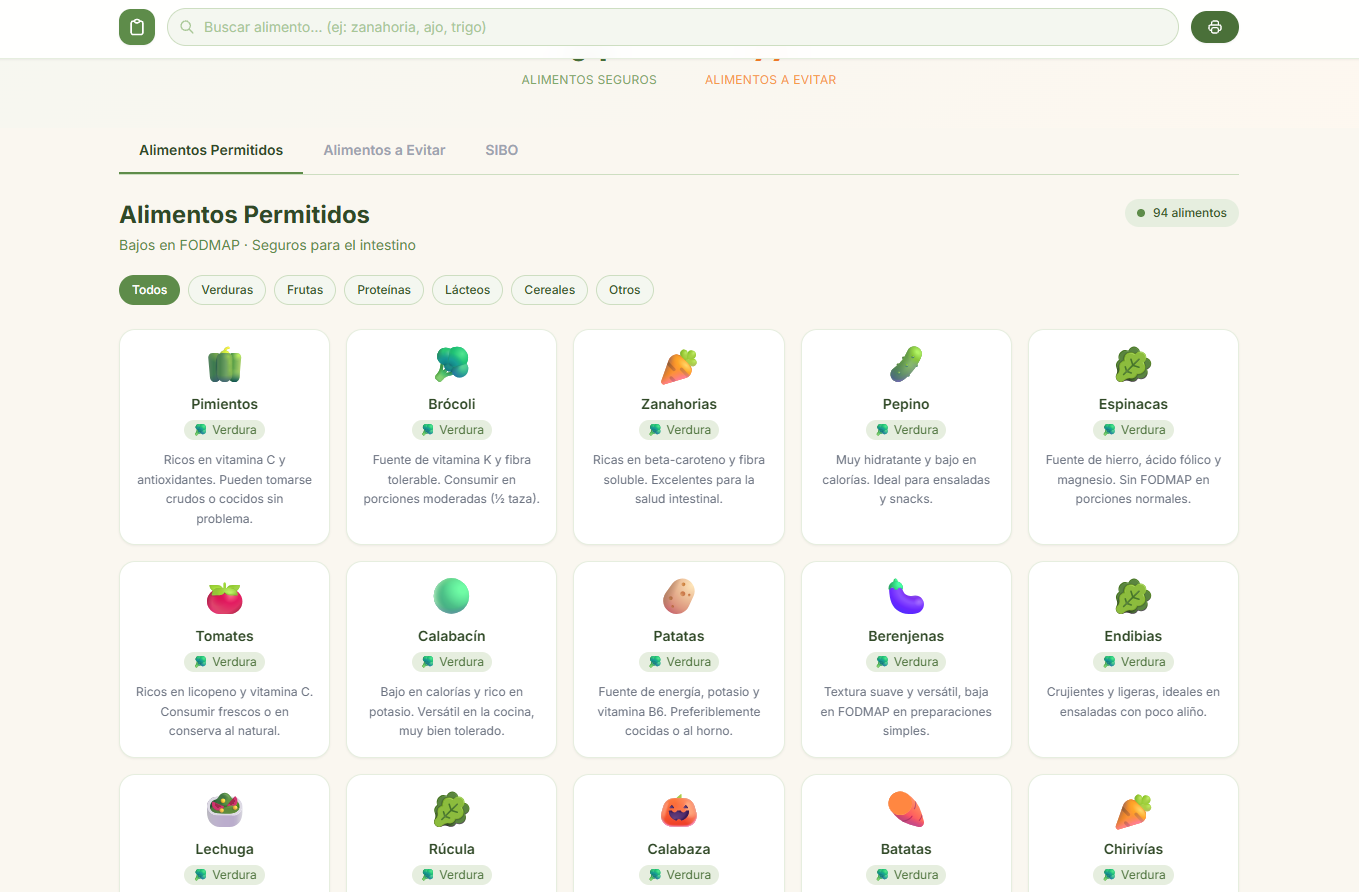Filter by Verduras

point(227,290)
